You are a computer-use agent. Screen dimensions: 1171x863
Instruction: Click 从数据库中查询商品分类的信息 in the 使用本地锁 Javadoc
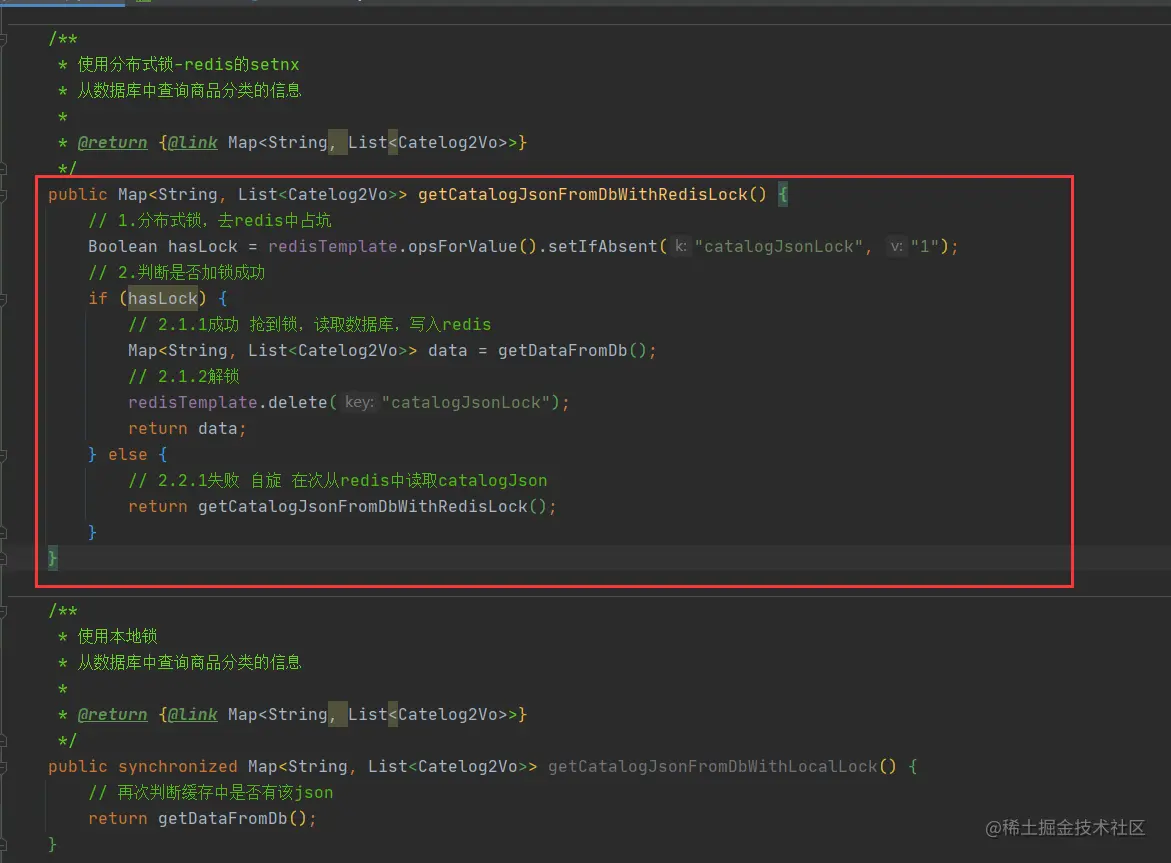tap(190, 663)
